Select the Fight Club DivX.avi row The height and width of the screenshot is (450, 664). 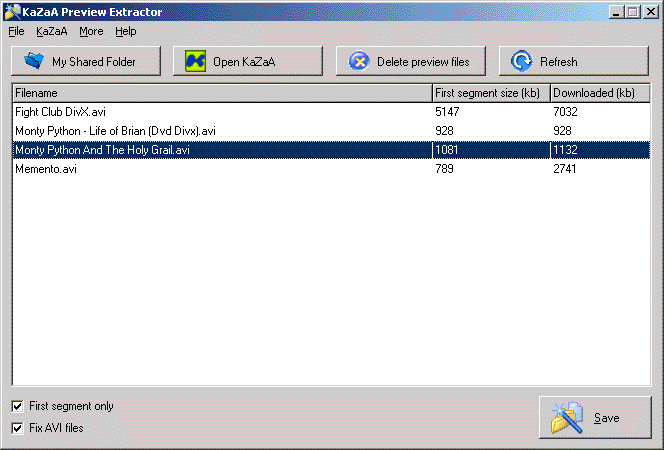pyautogui.click(x=332, y=112)
